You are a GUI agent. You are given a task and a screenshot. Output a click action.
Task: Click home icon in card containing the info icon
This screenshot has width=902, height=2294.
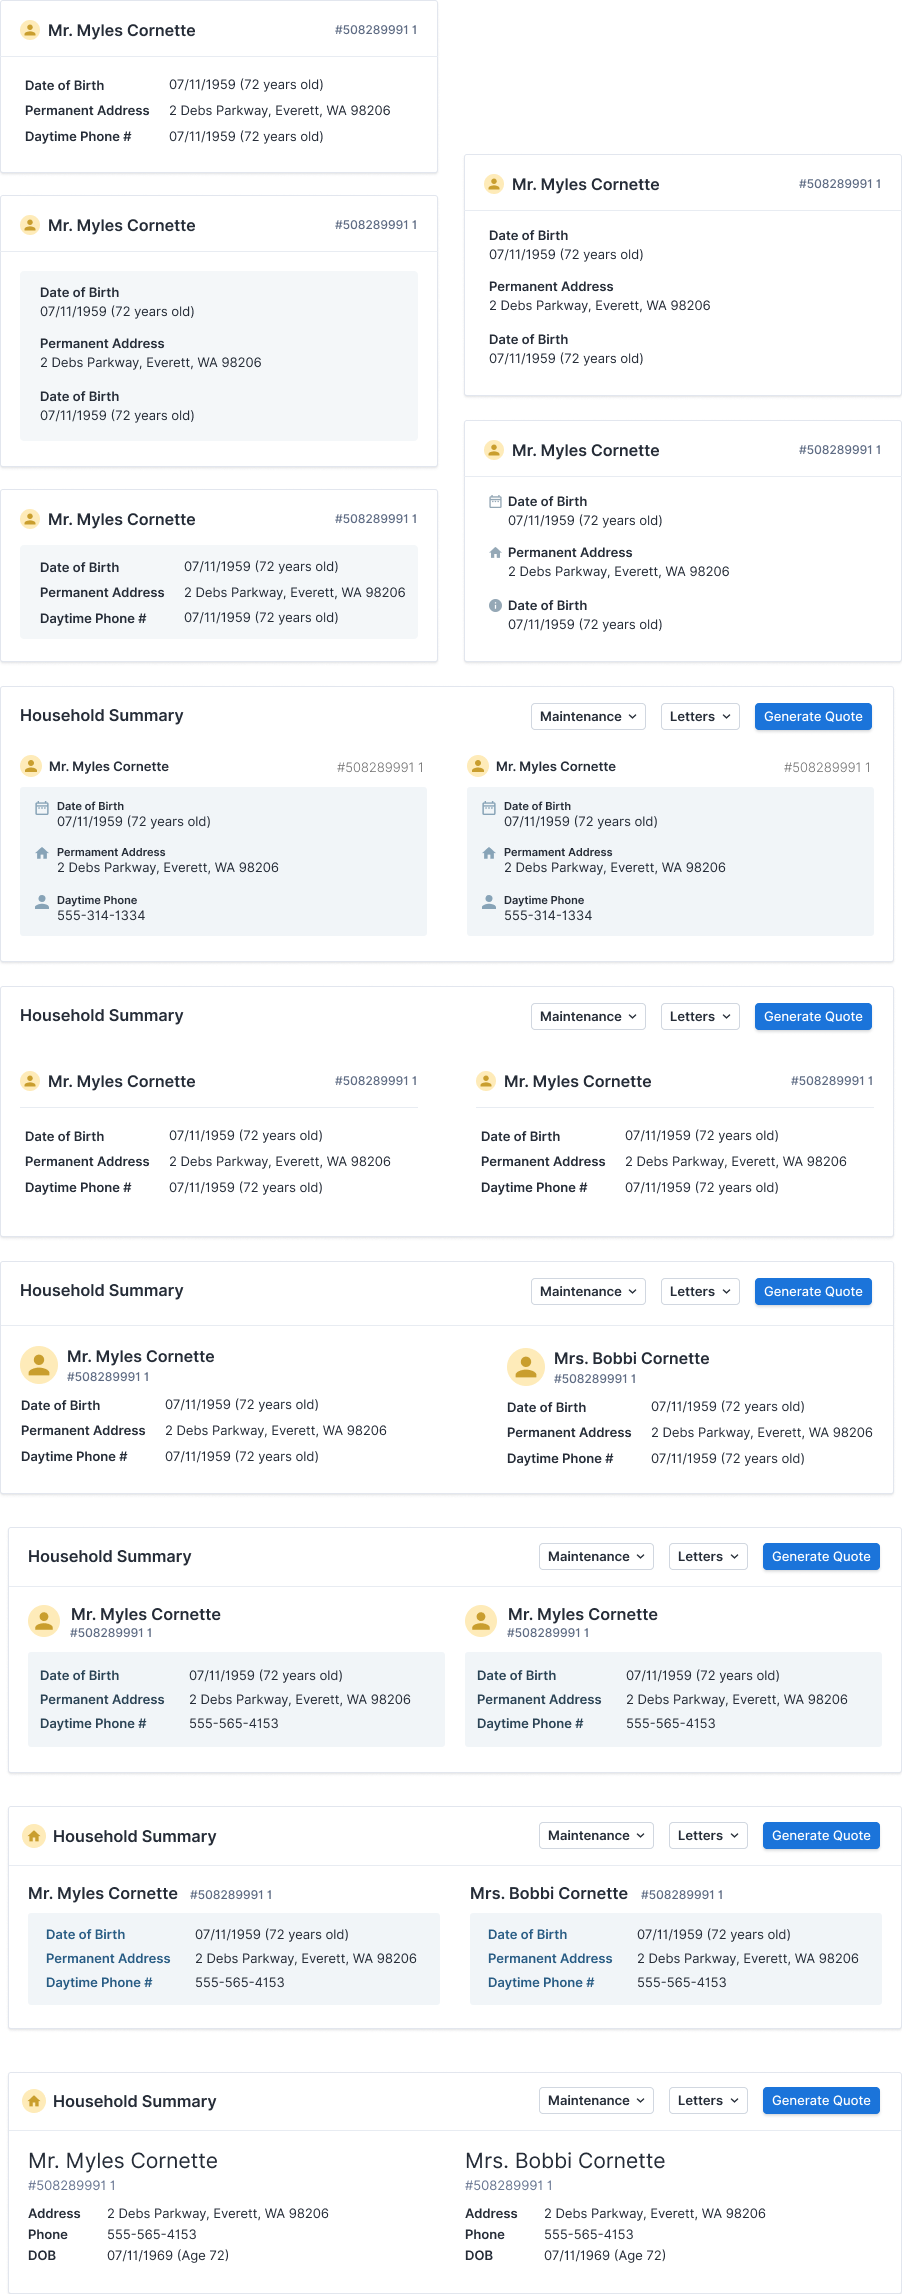[x=495, y=552]
